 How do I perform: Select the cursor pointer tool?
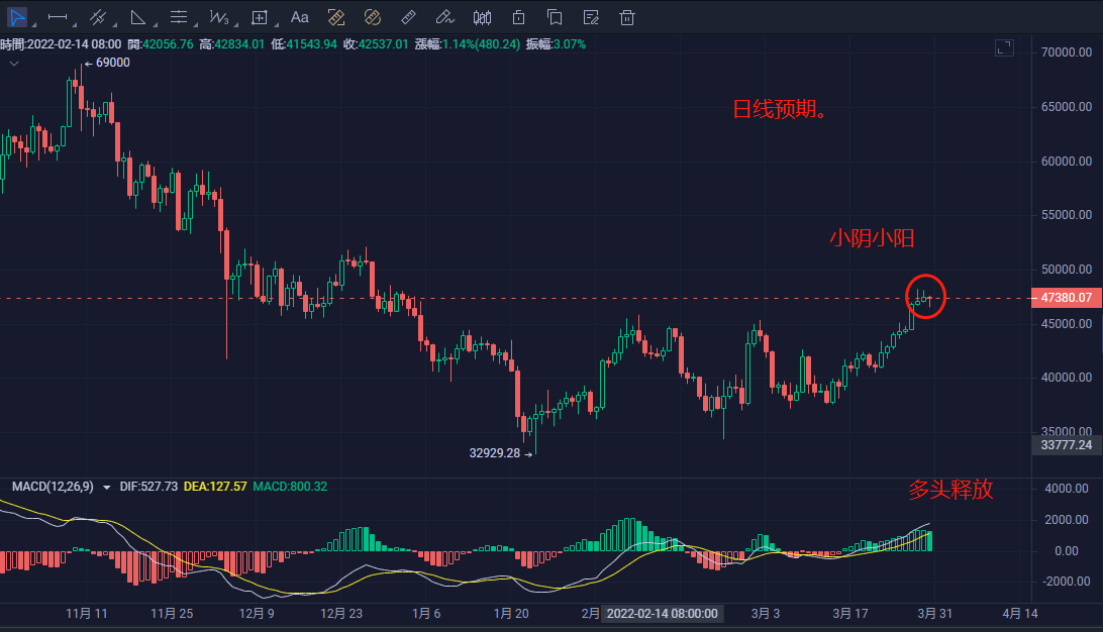click(x=17, y=17)
